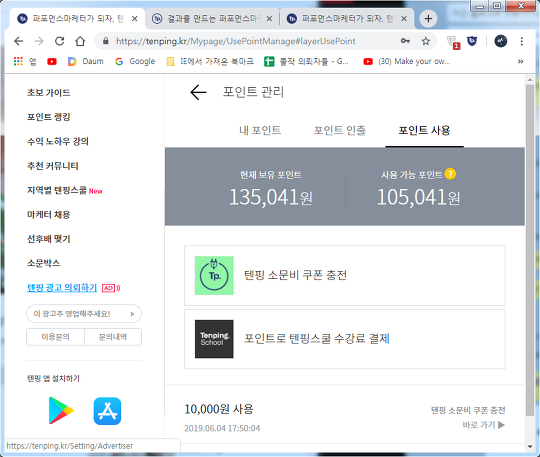This screenshot has height=457, width=540.
Task: Click 바로 가기 link
Action: [484, 425]
